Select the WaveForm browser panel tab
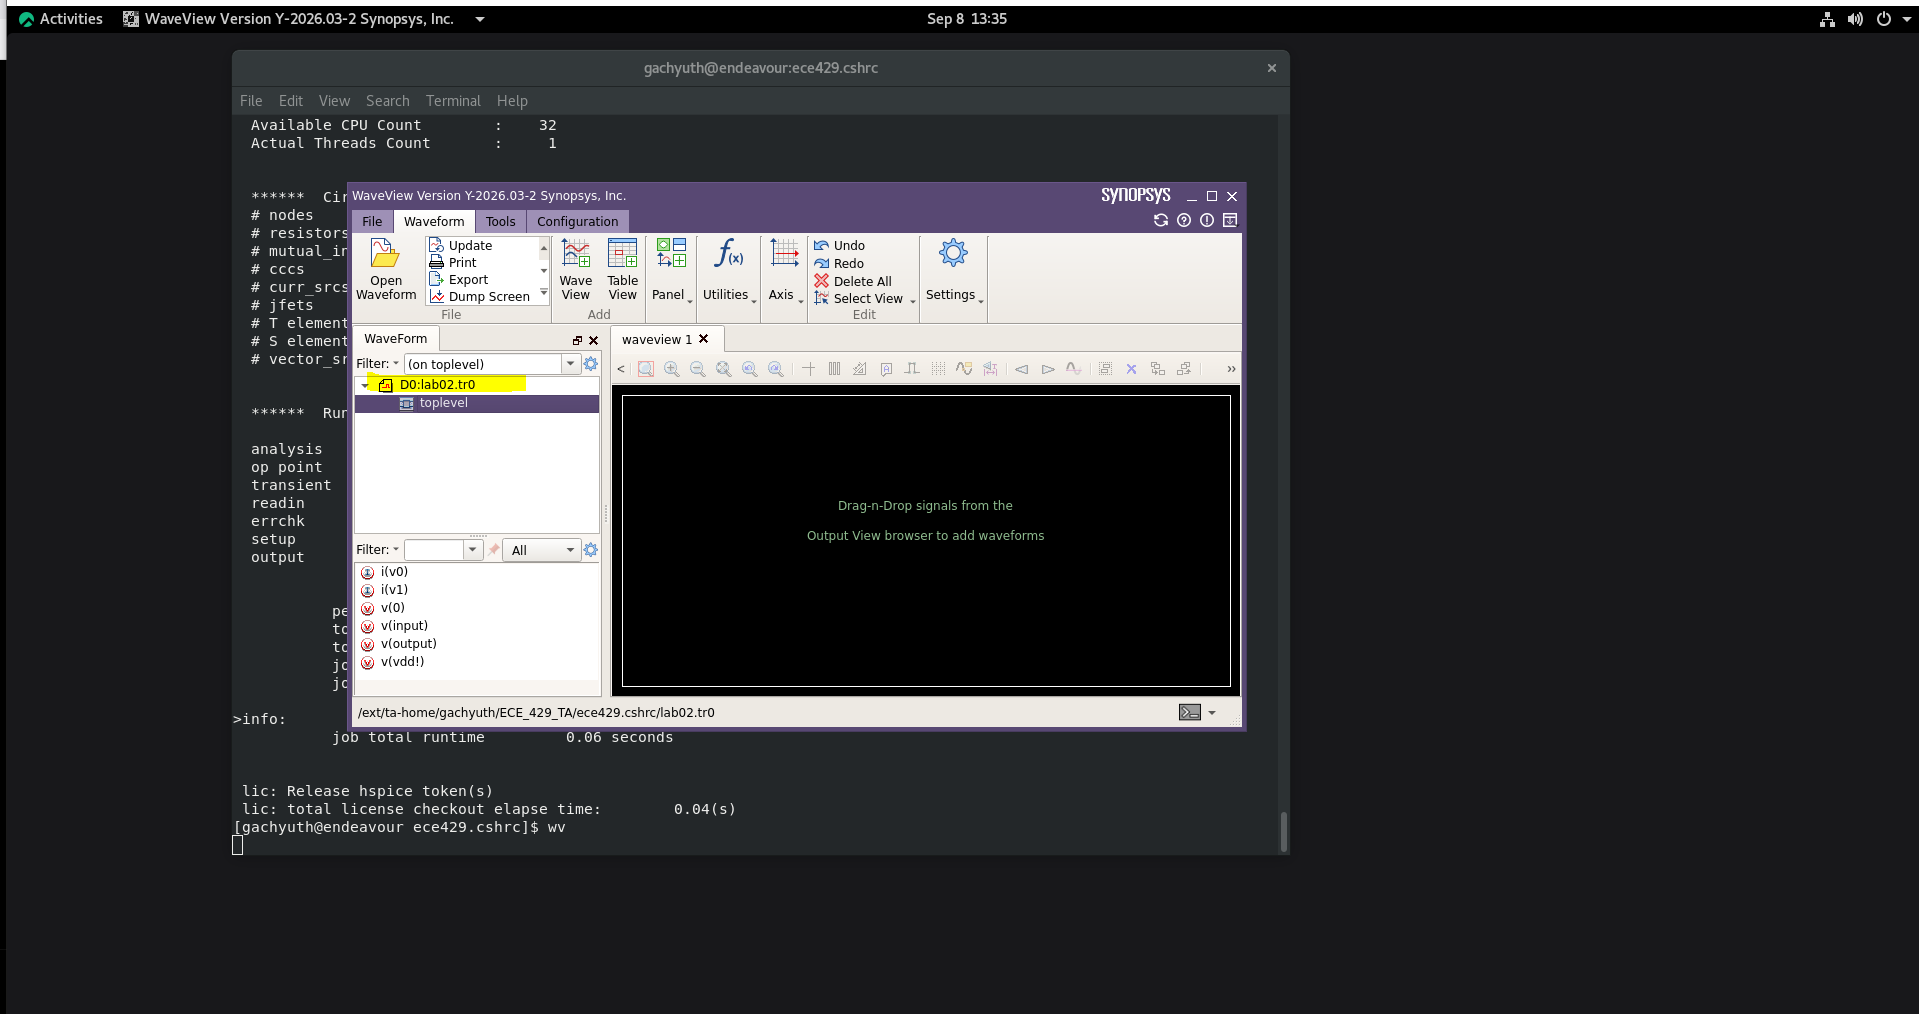 [396, 339]
